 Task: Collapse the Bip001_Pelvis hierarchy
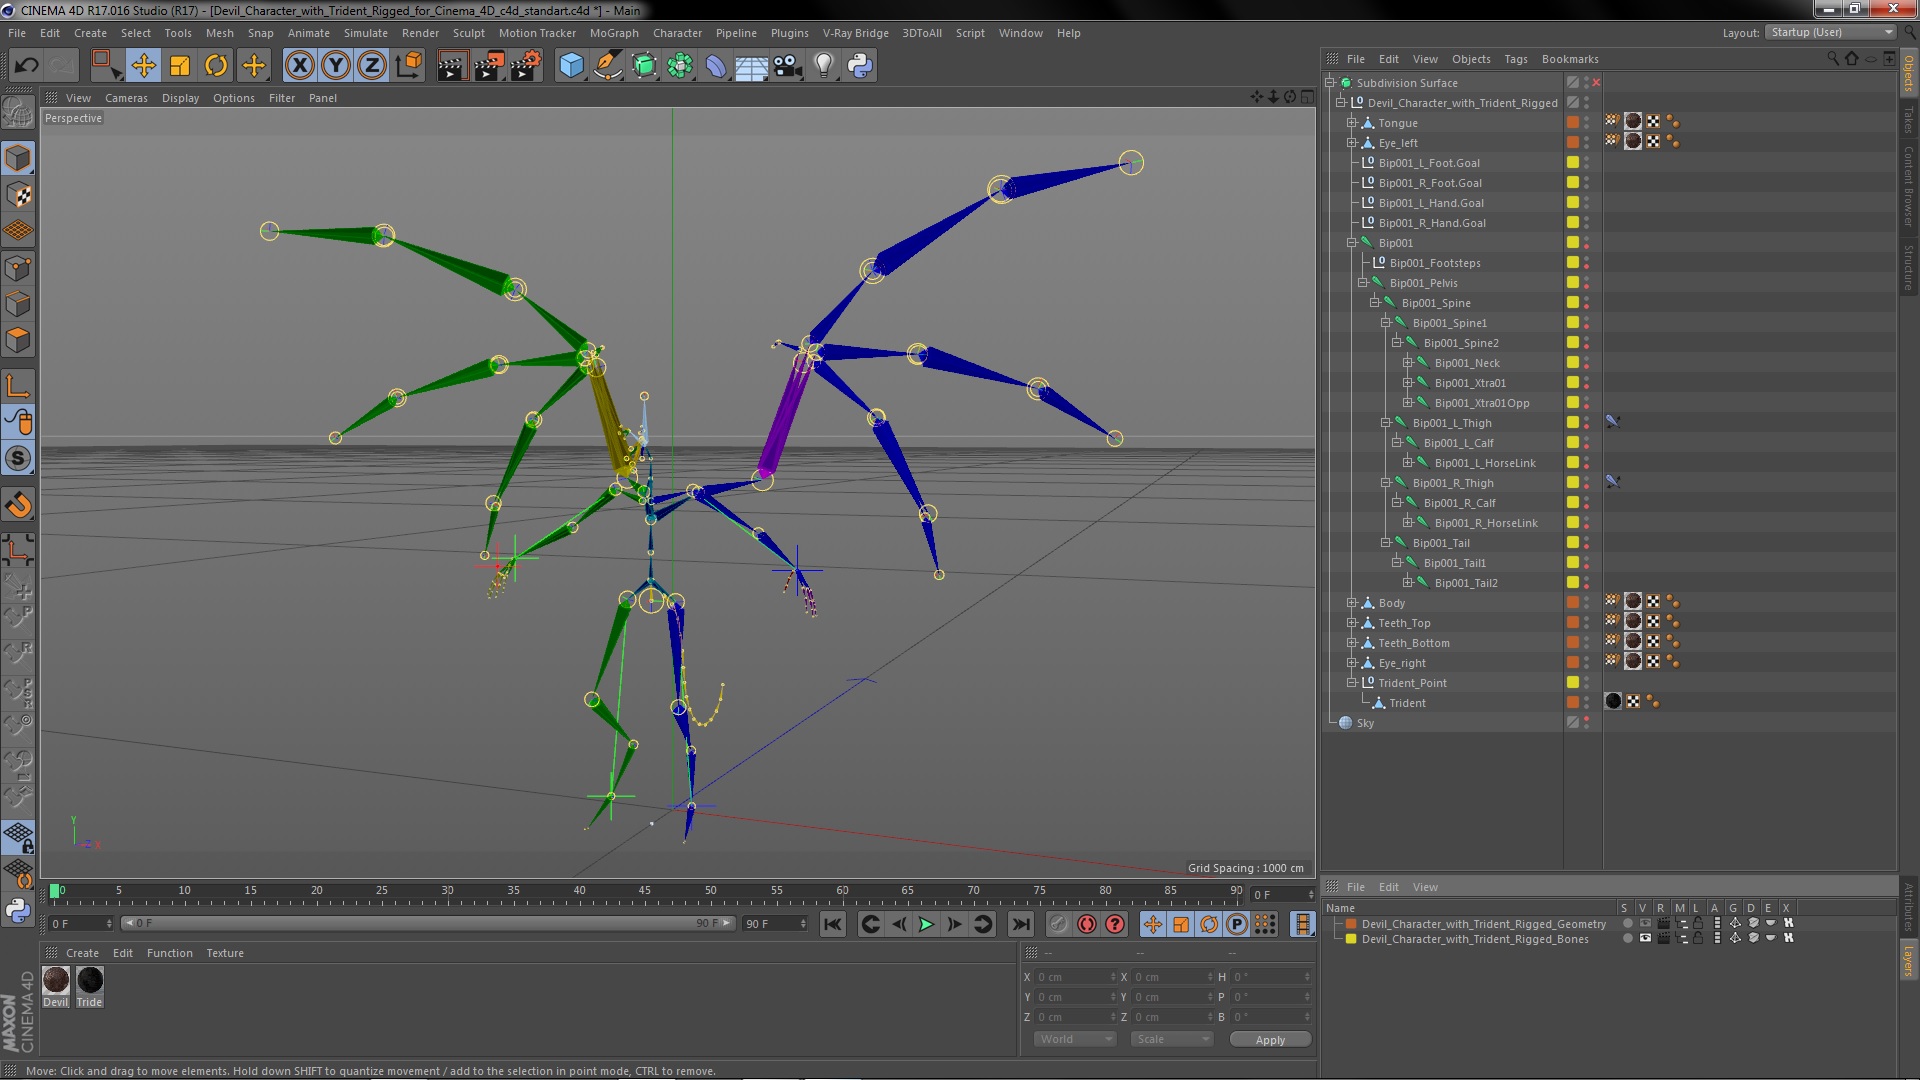(x=1362, y=282)
